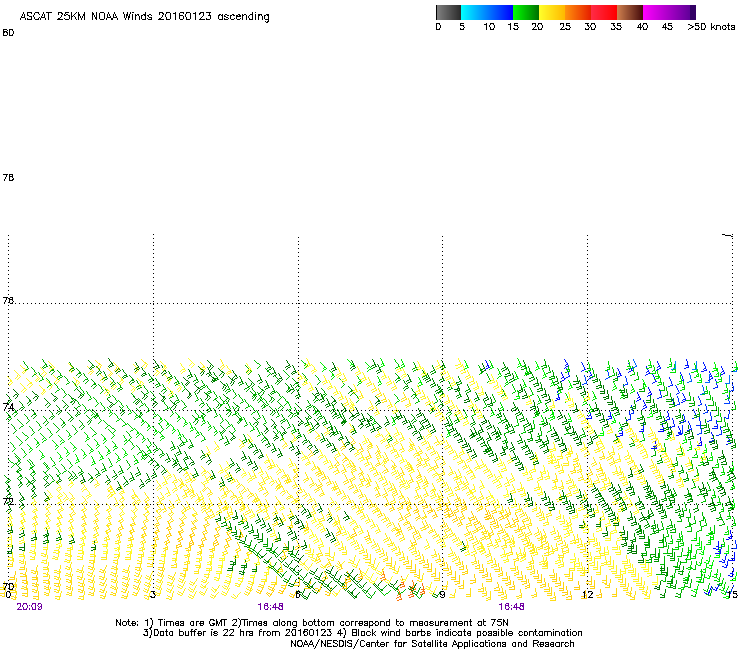Click the time label between longitudes 3 and 6
740x650 pixels.
pos(270,607)
